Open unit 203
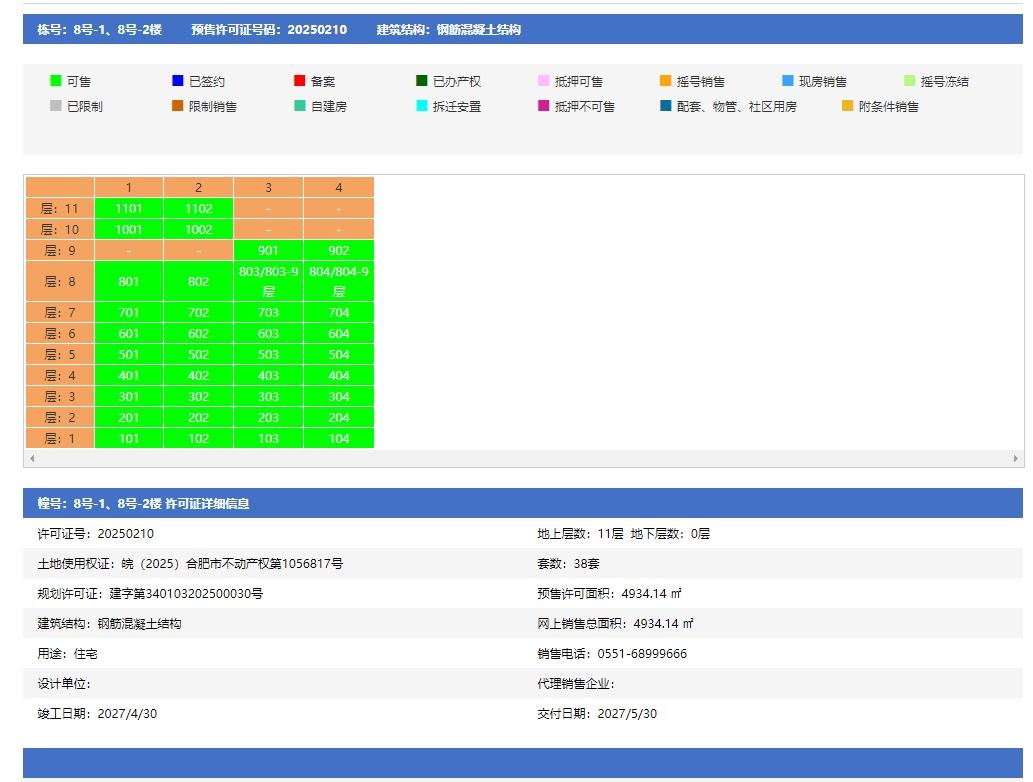The image size is (1033, 782). click(268, 418)
